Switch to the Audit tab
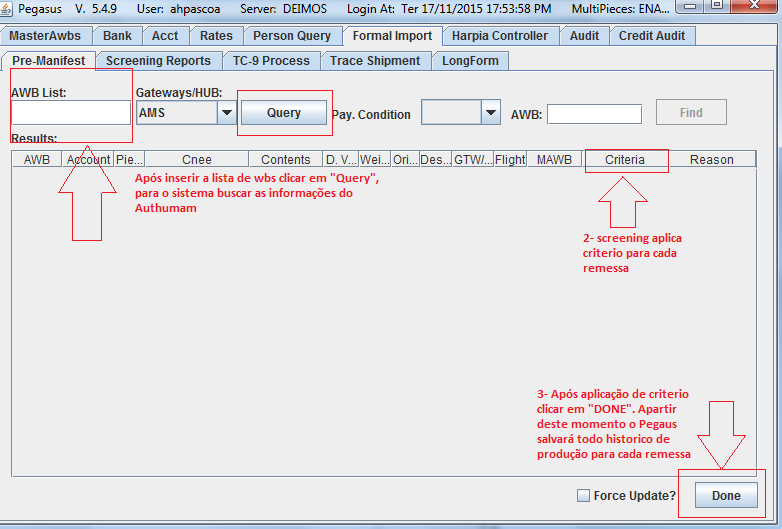The height and width of the screenshot is (529, 782). pyautogui.click(x=585, y=36)
